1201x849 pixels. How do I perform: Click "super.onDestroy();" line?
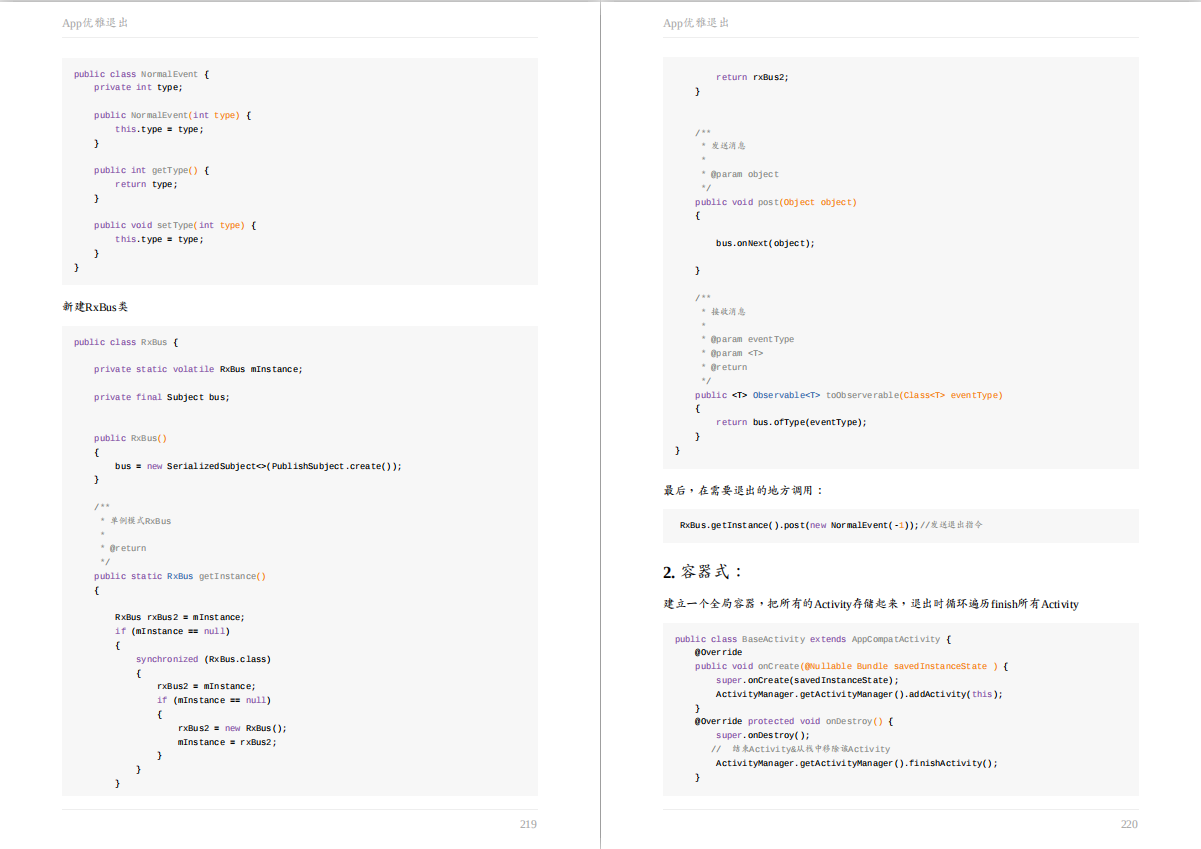point(763,735)
